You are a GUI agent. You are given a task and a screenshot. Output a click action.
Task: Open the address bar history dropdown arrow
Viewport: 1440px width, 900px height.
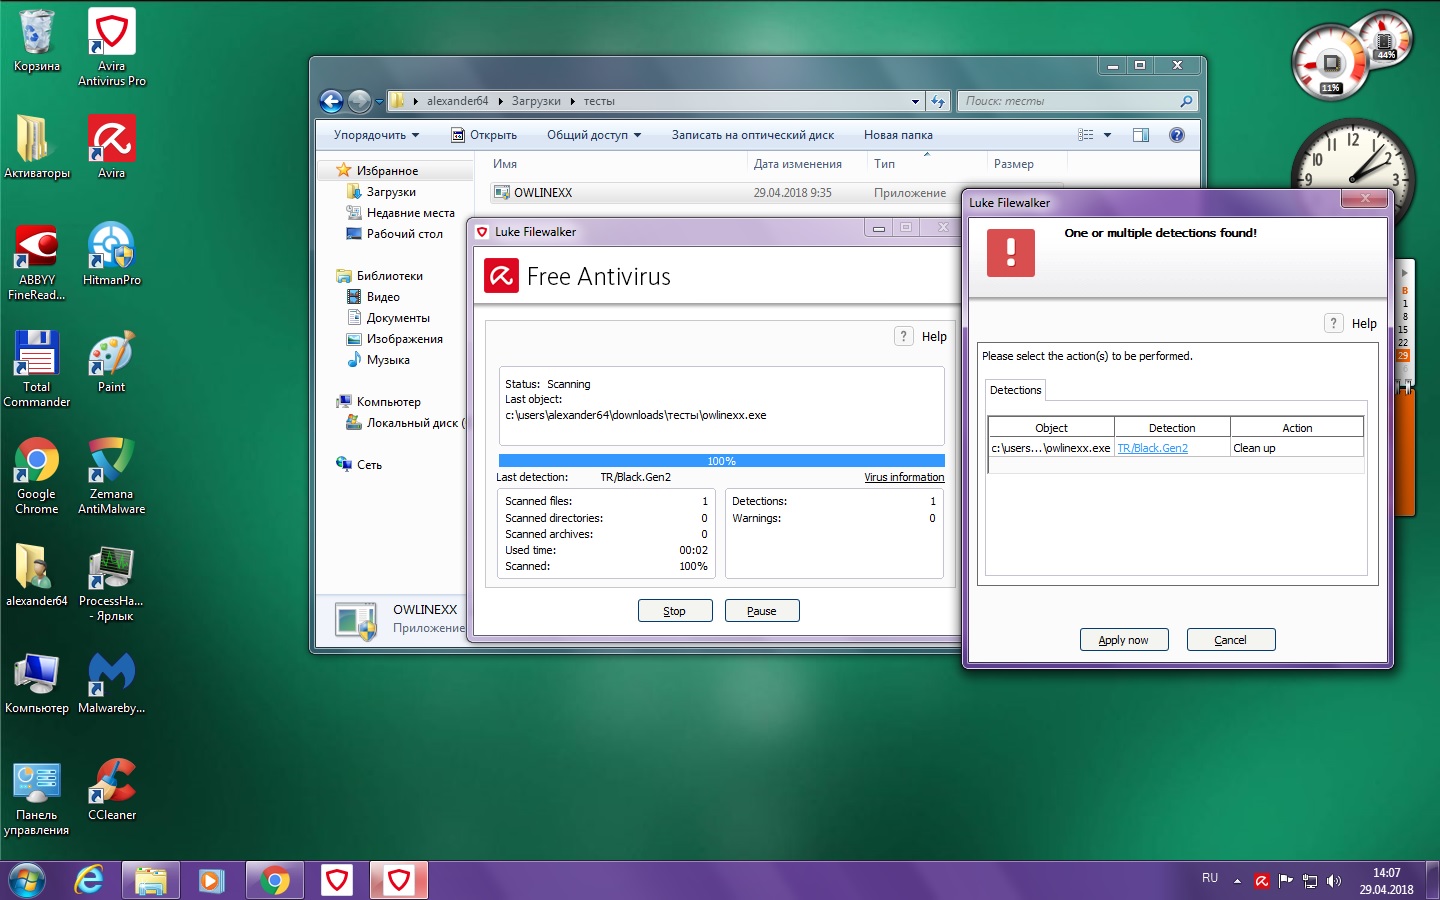tap(915, 101)
